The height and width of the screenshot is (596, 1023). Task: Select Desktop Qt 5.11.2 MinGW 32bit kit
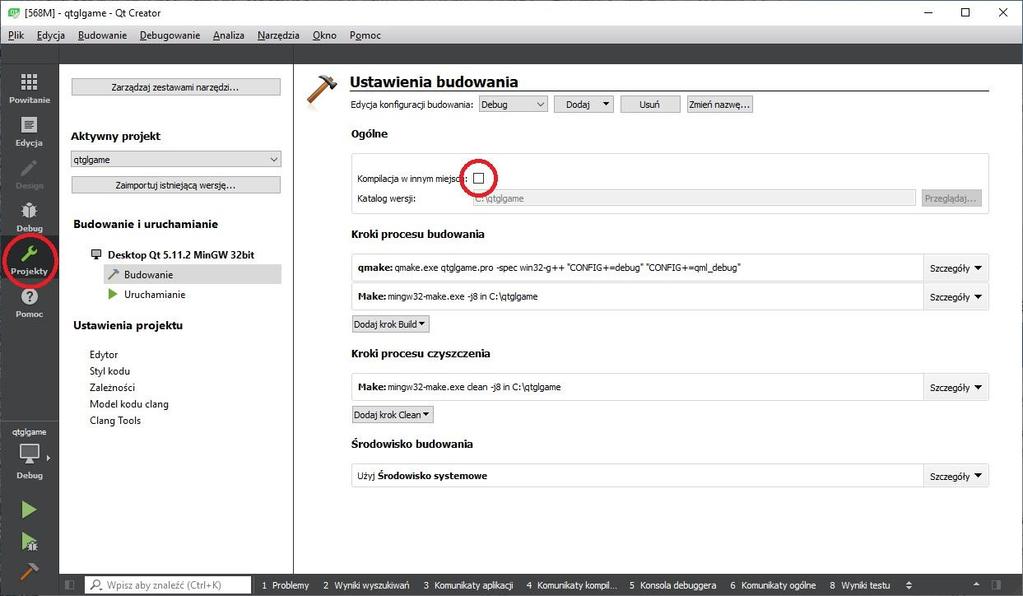click(181, 254)
